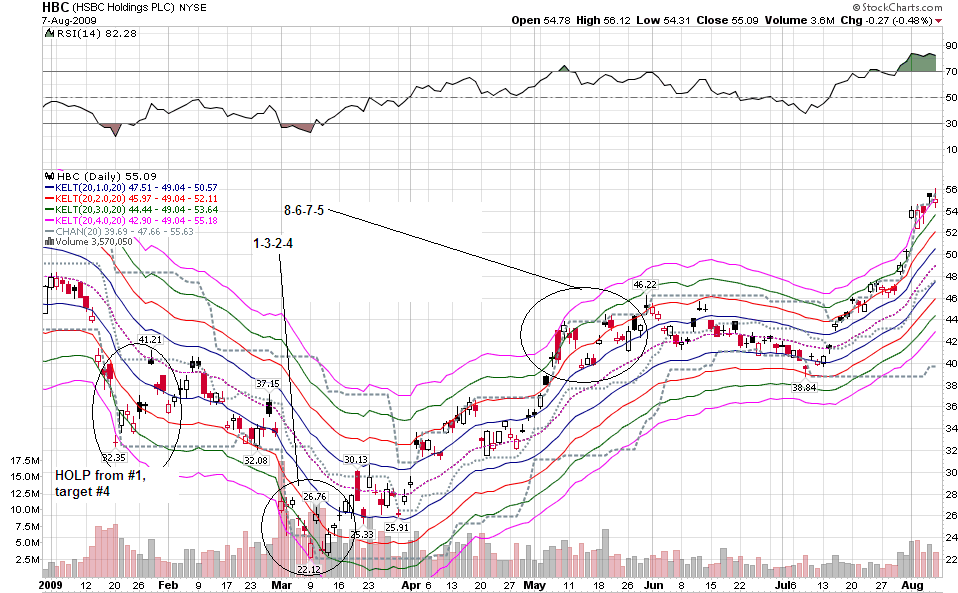Click the RSI axis level 90
The width and height of the screenshot is (958, 593).
click(x=951, y=46)
